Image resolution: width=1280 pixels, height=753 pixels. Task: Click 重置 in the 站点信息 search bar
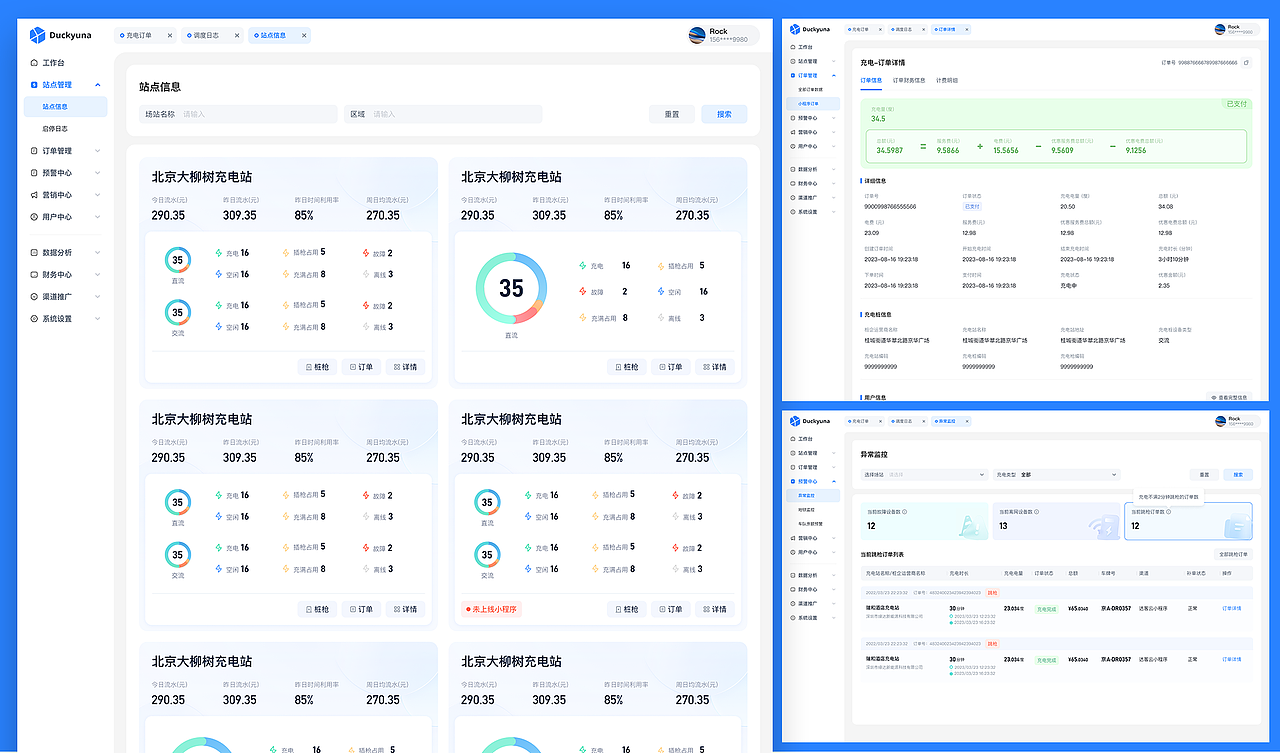672,114
